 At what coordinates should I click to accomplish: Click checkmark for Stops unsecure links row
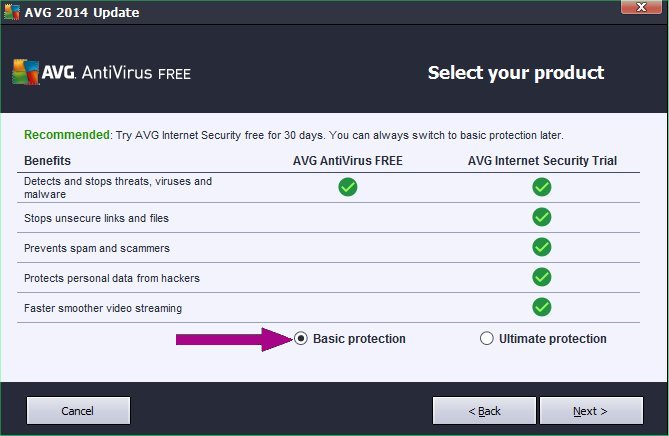542,217
